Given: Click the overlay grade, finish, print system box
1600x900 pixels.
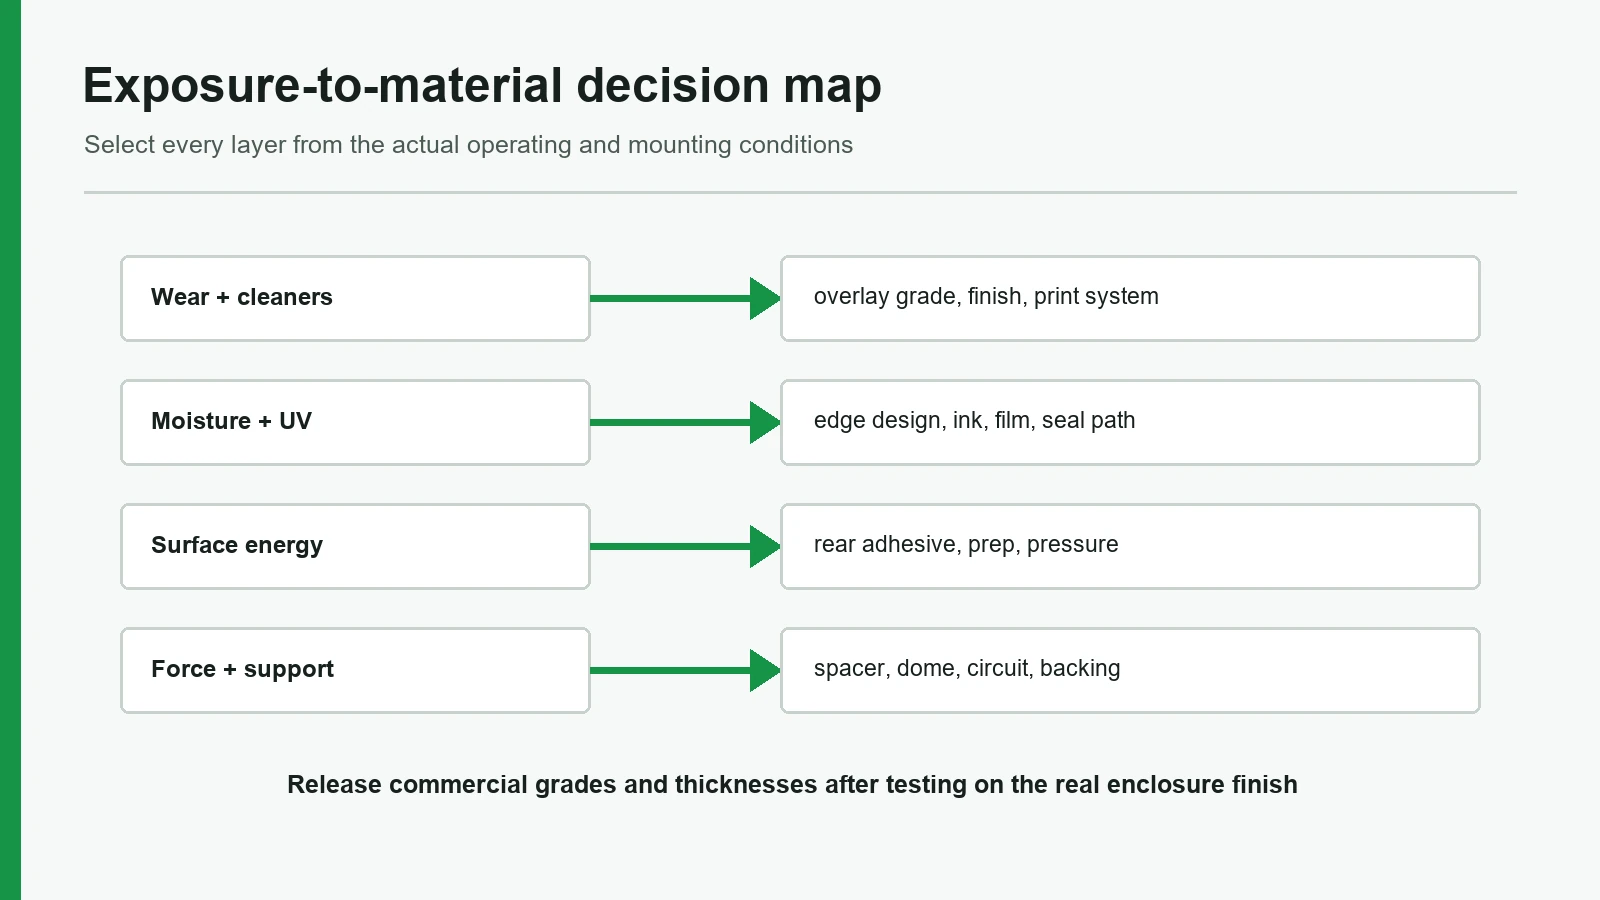Looking at the screenshot, I should click(1130, 298).
